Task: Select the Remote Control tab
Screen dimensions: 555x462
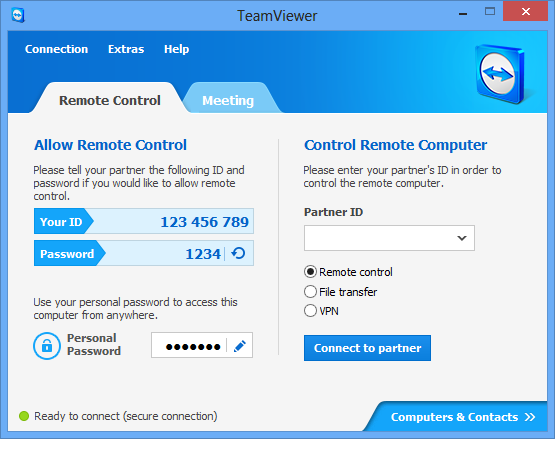Action: pyautogui.click(x=110, y=100)
